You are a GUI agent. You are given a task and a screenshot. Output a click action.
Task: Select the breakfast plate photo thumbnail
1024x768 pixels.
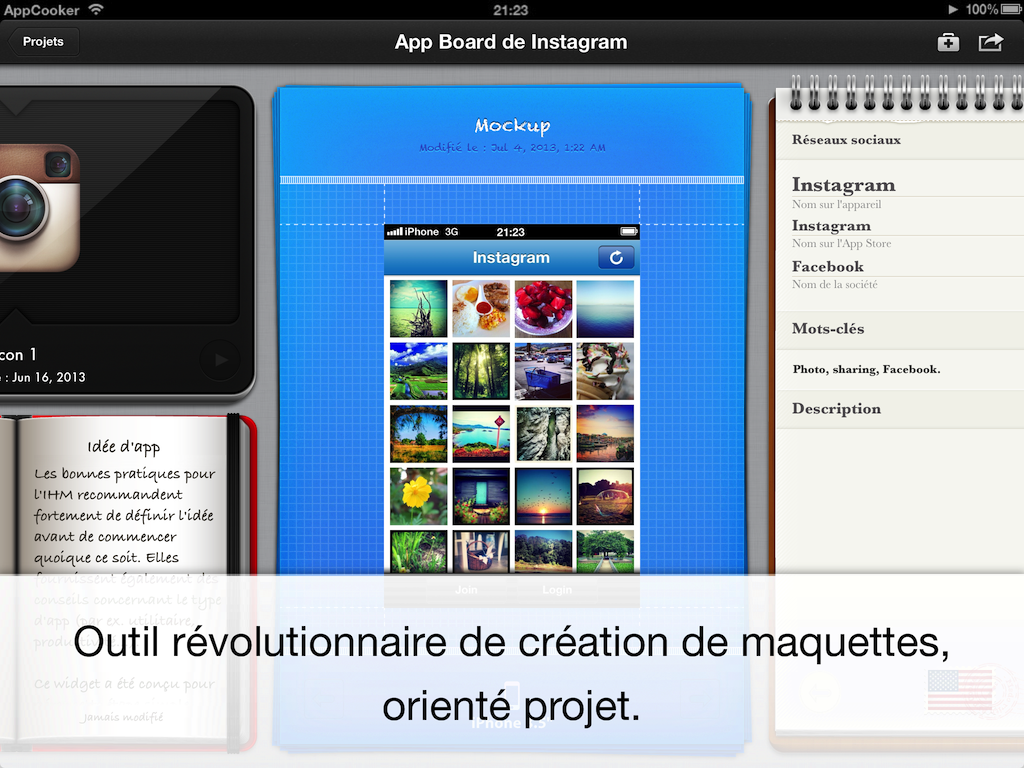point(481,309)
